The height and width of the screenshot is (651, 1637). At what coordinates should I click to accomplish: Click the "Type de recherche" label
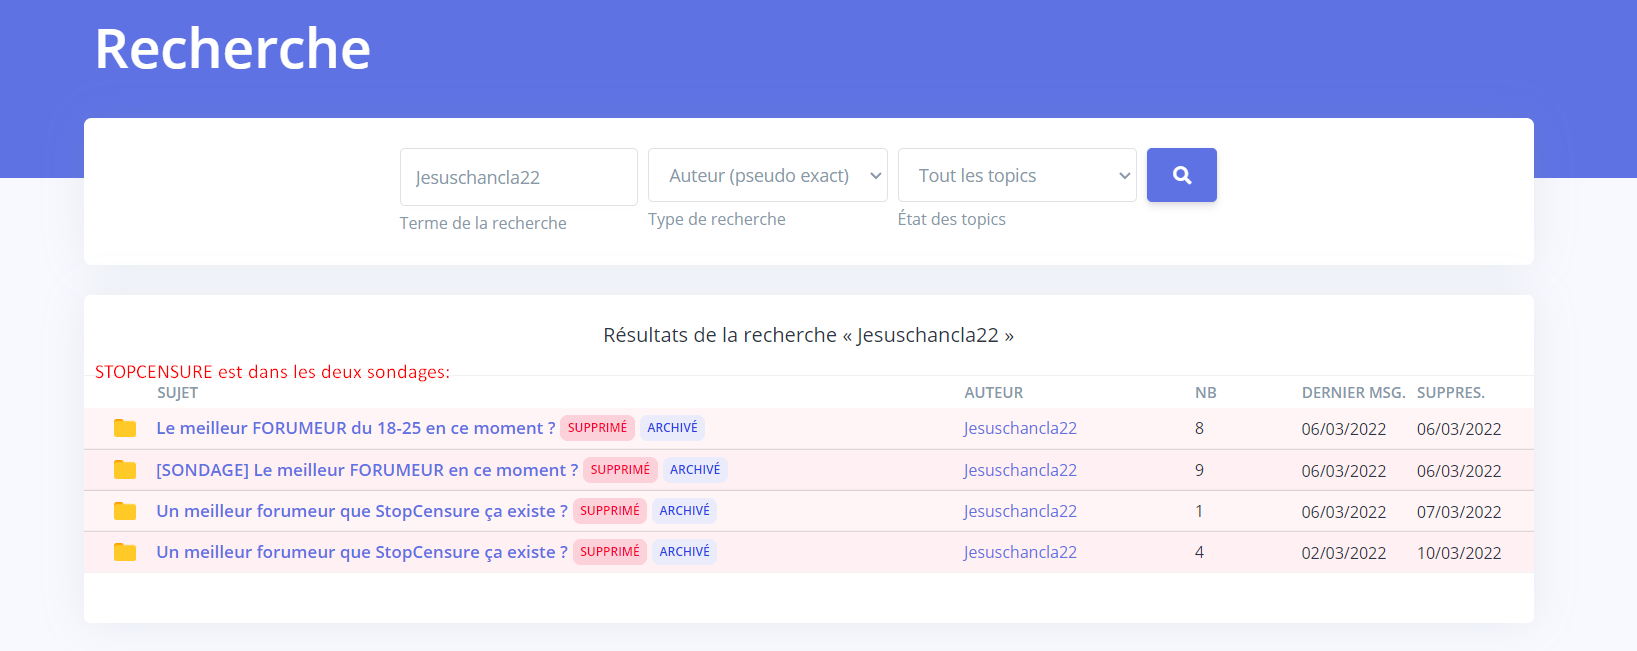[x=717, y=219]
